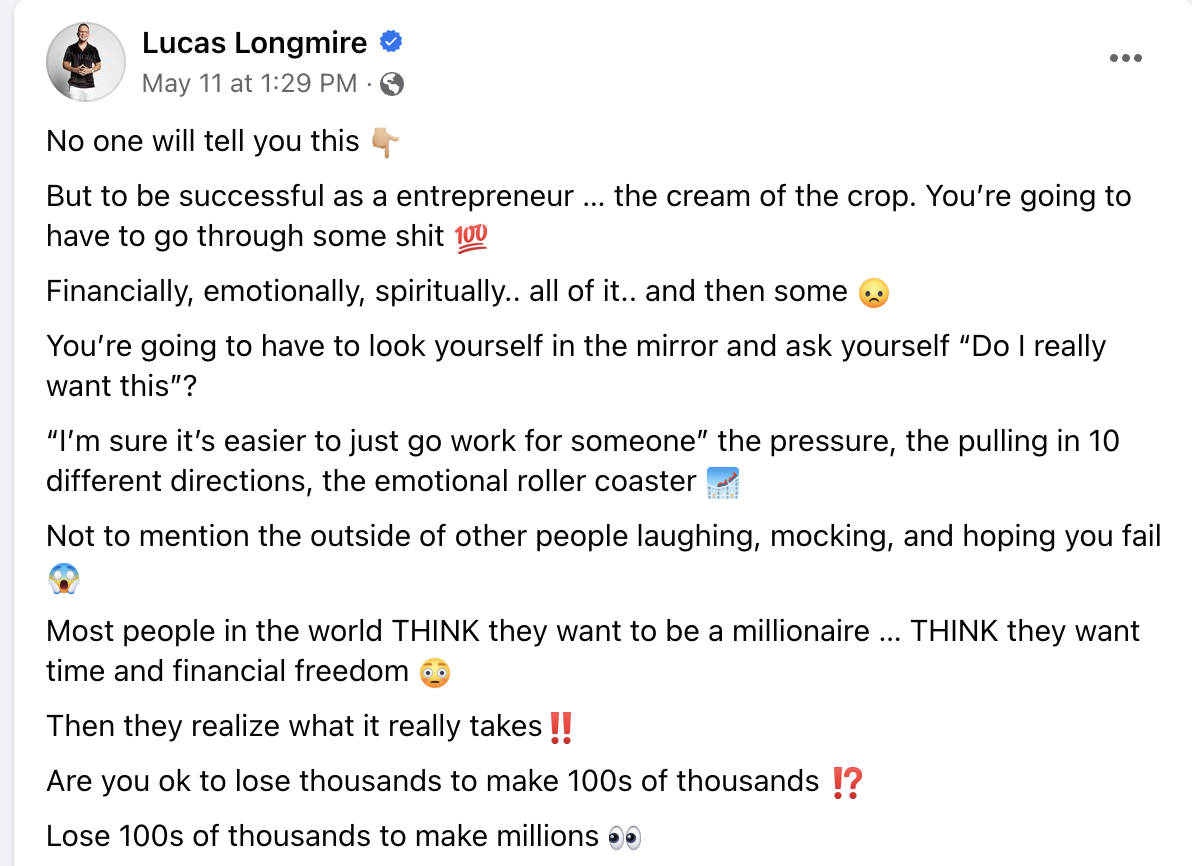Screen dimensions: 1192x866
Task: Click the screaming face emoji
Action: pos(63,579)
